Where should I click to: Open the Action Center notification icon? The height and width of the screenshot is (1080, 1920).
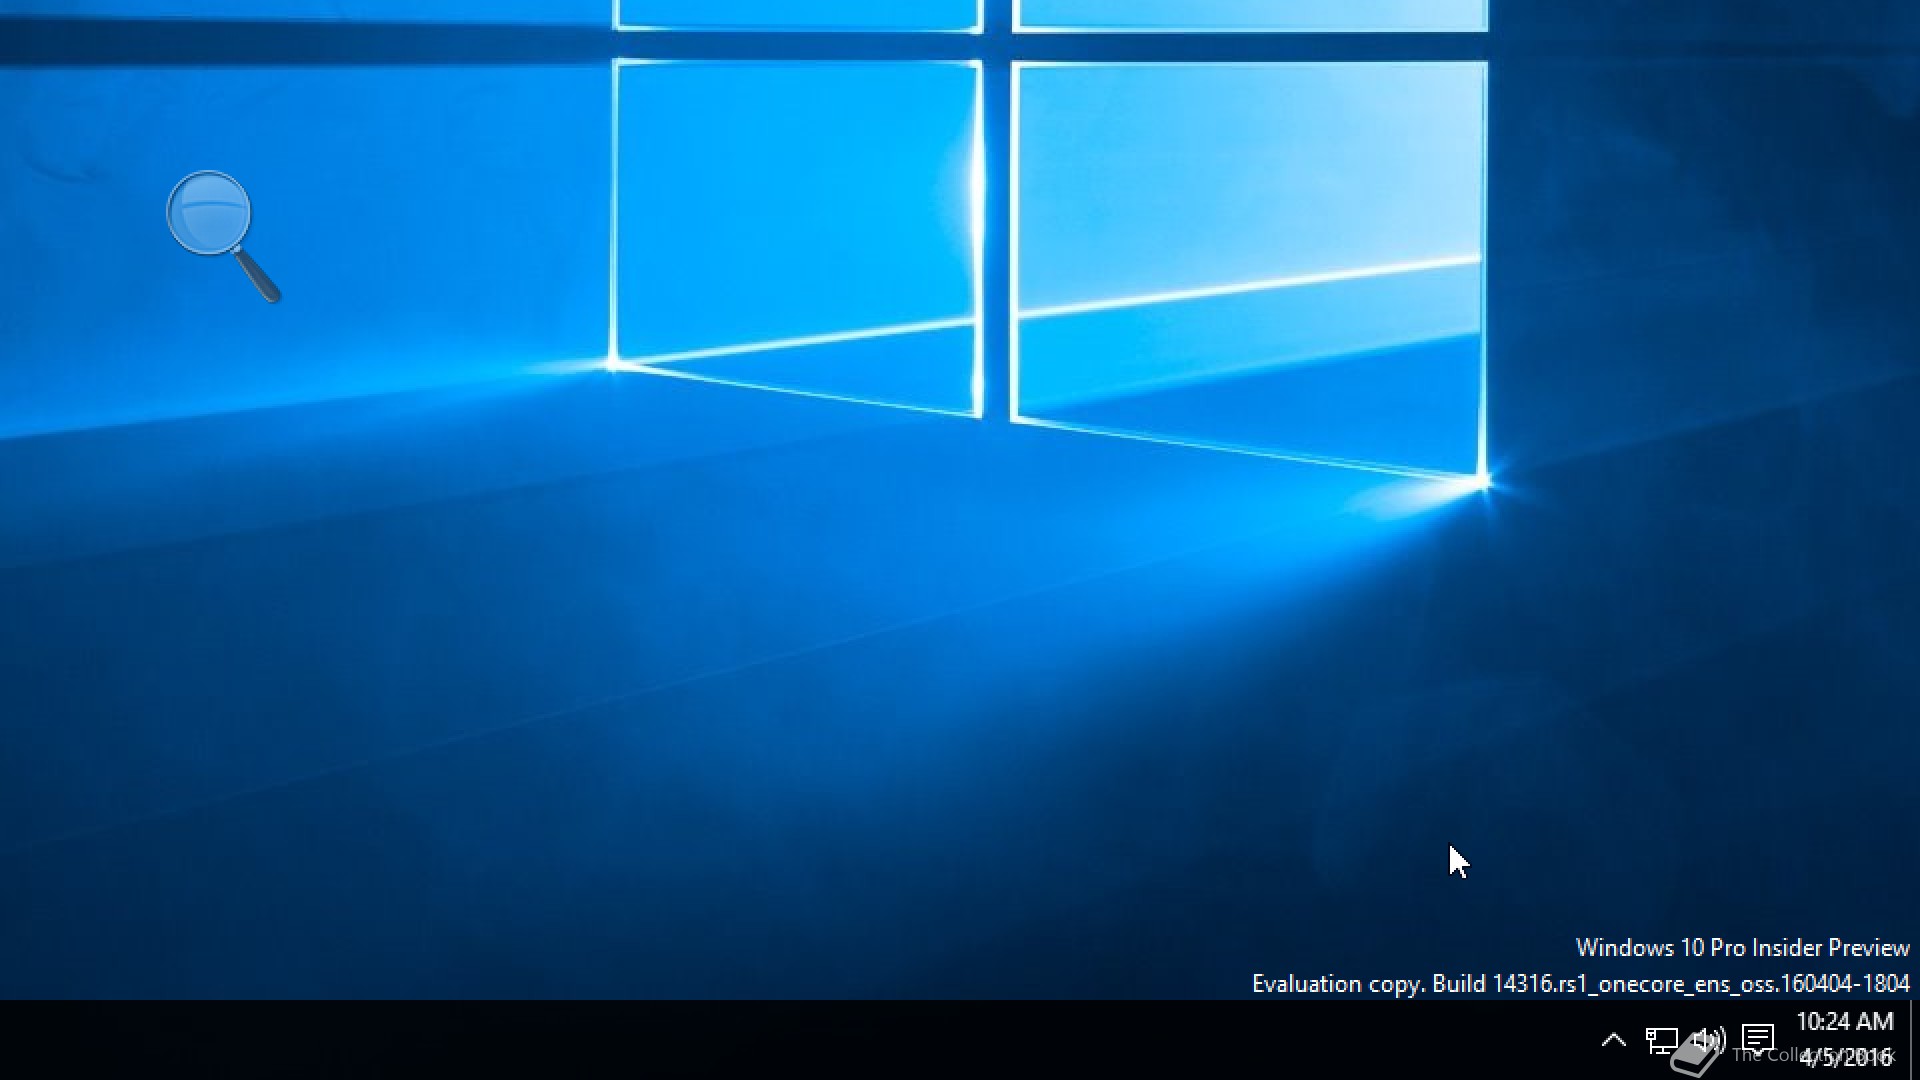1758,1039
